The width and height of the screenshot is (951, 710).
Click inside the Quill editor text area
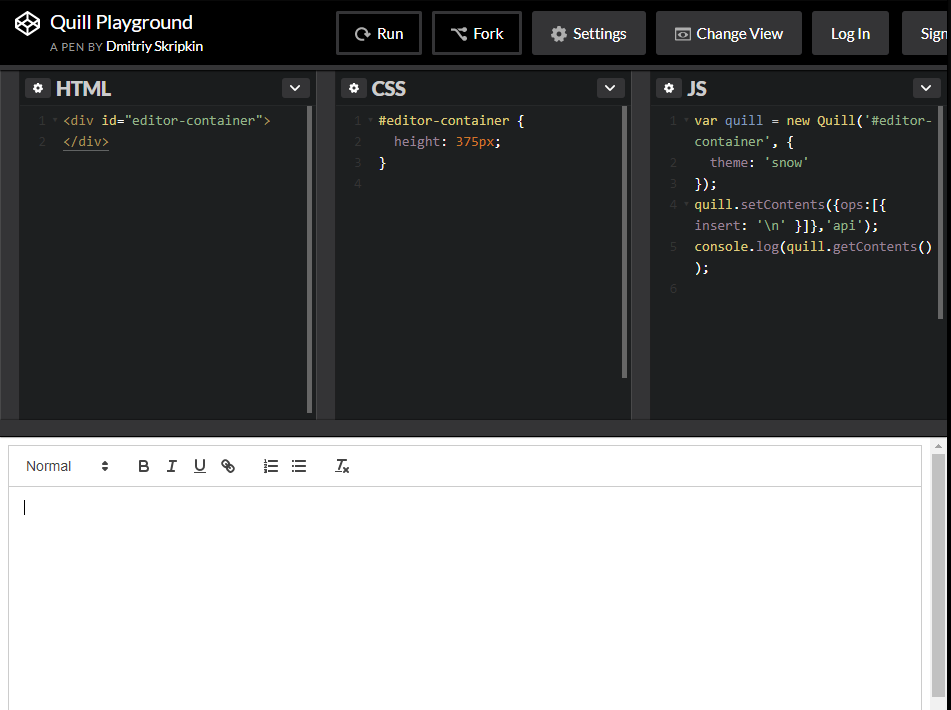pyautogui.click(x=465, y=598)
